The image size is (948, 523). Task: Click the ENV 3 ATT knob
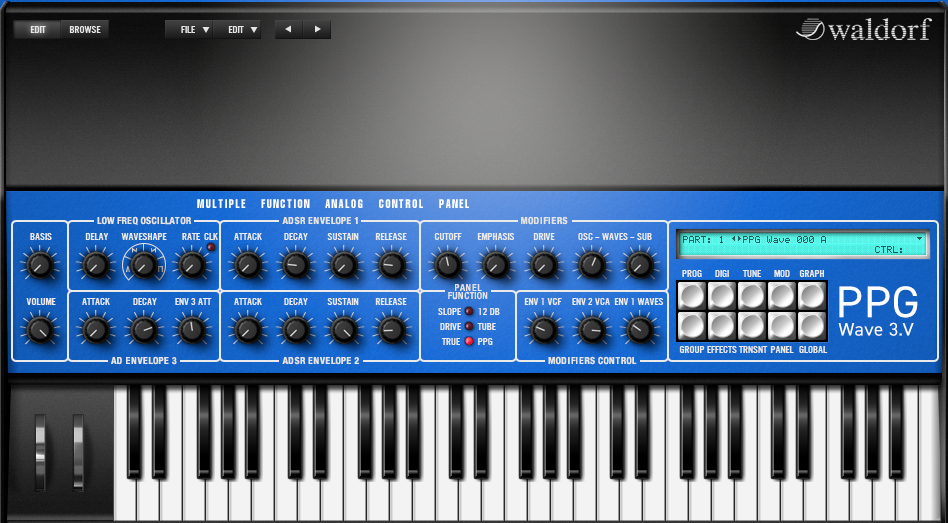click(x=192, y=330)
